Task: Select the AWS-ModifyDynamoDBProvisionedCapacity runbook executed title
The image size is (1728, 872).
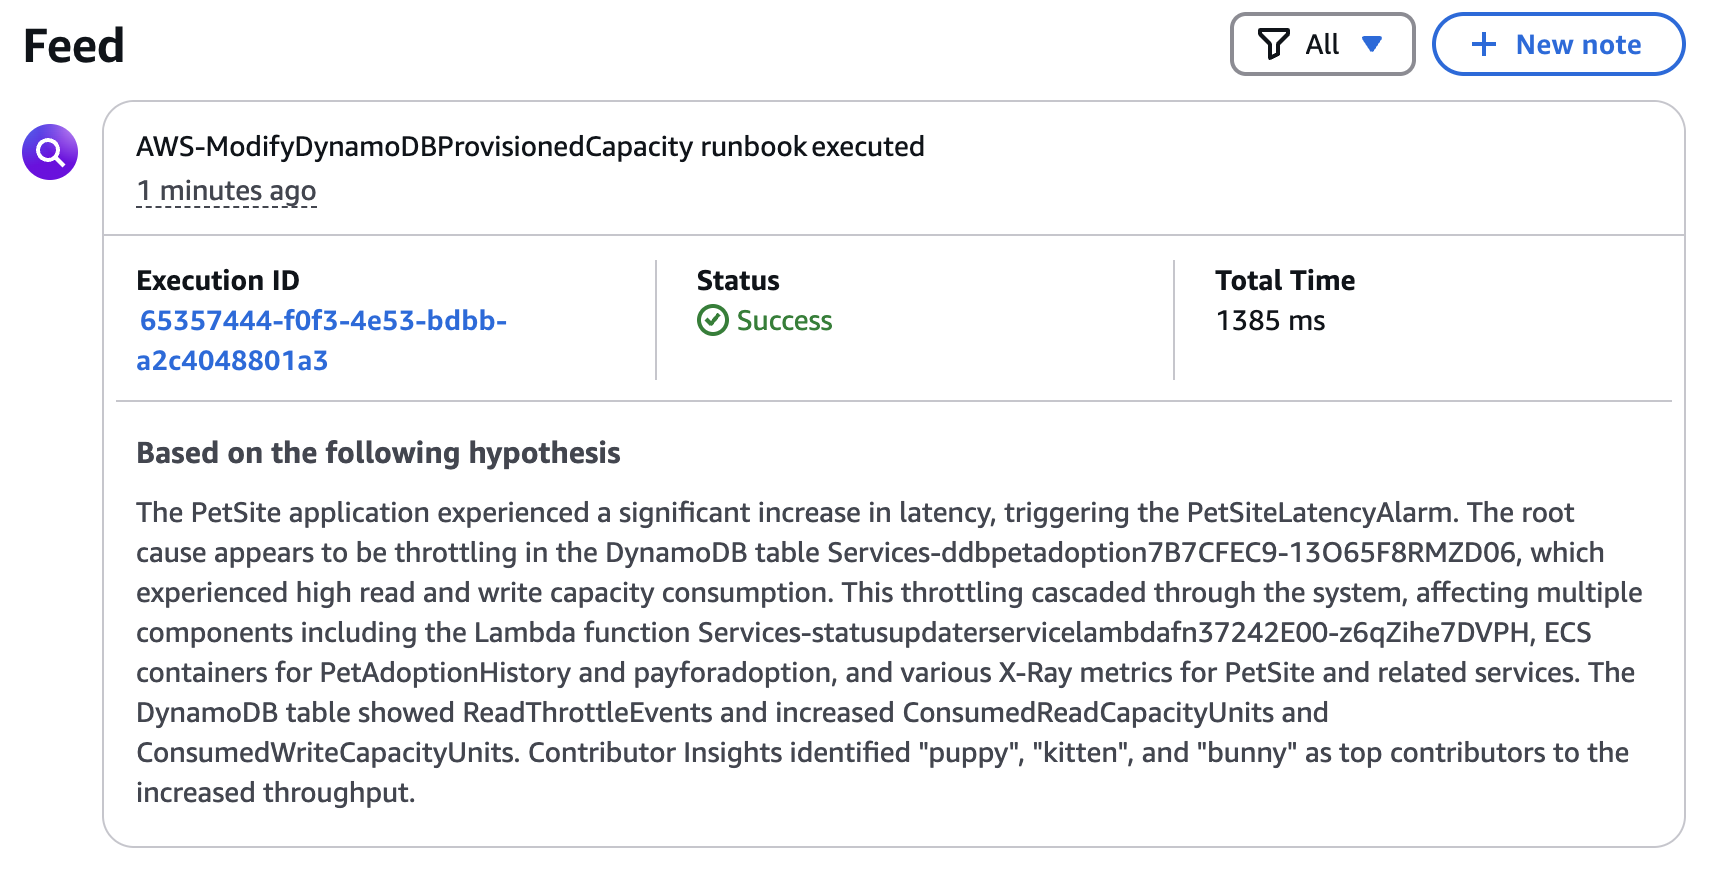Action: tap(530, 146)
